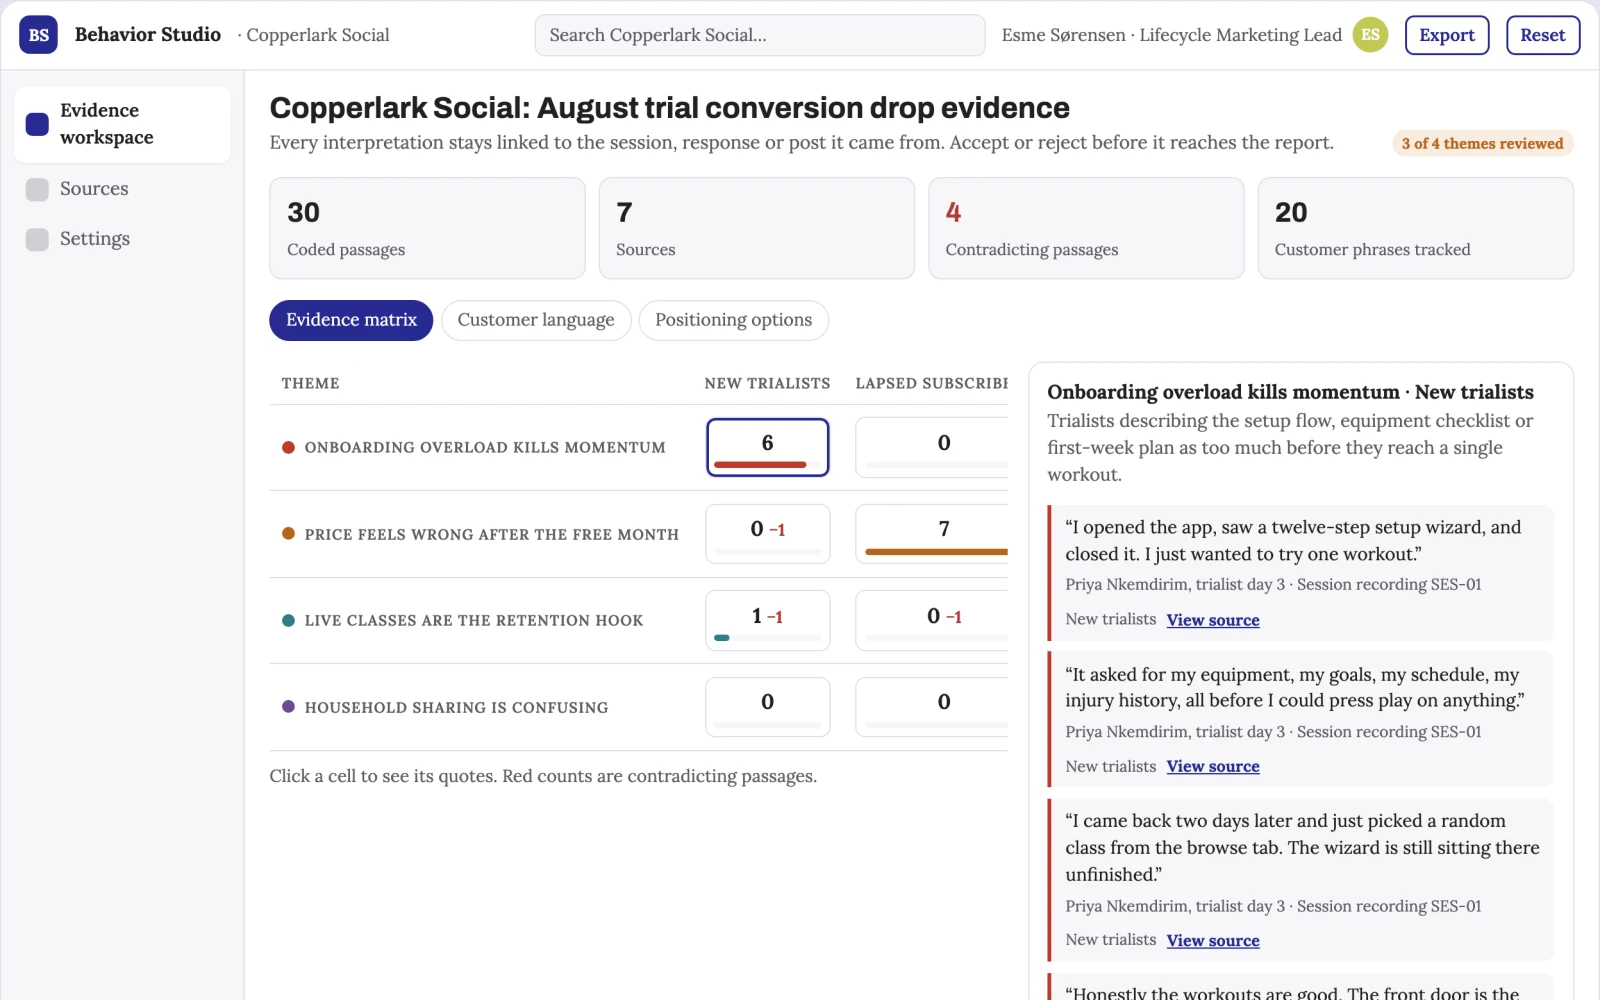
Task: Switch to the Customer language tab
Action: pos(536,320)
